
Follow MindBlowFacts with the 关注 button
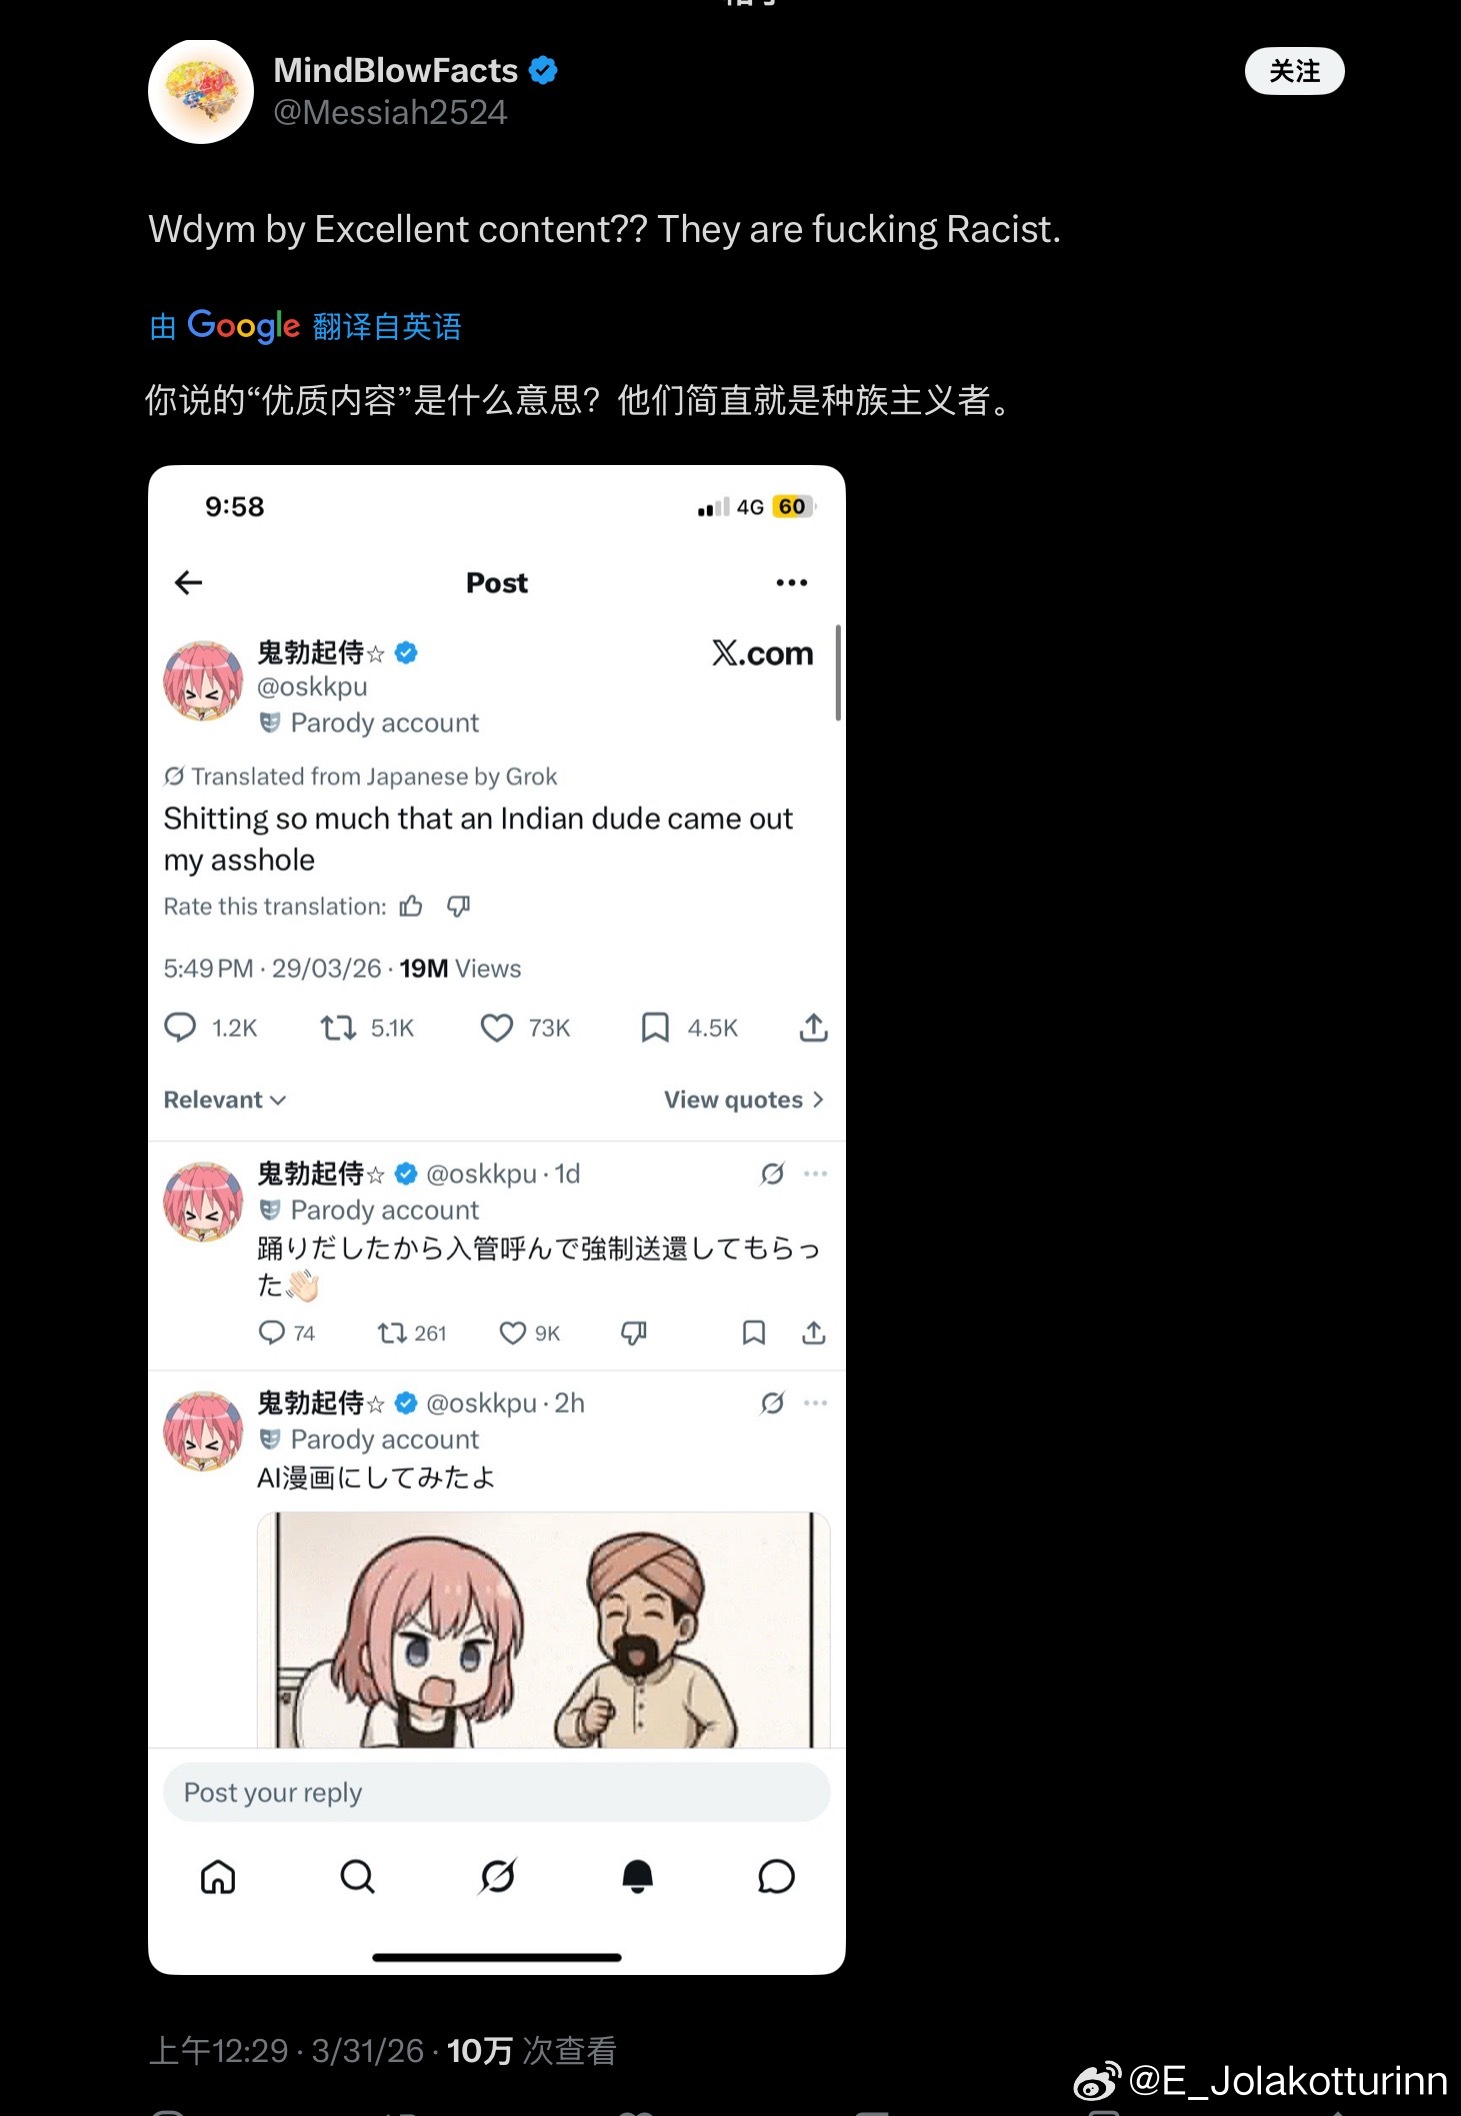point(1294,71)
